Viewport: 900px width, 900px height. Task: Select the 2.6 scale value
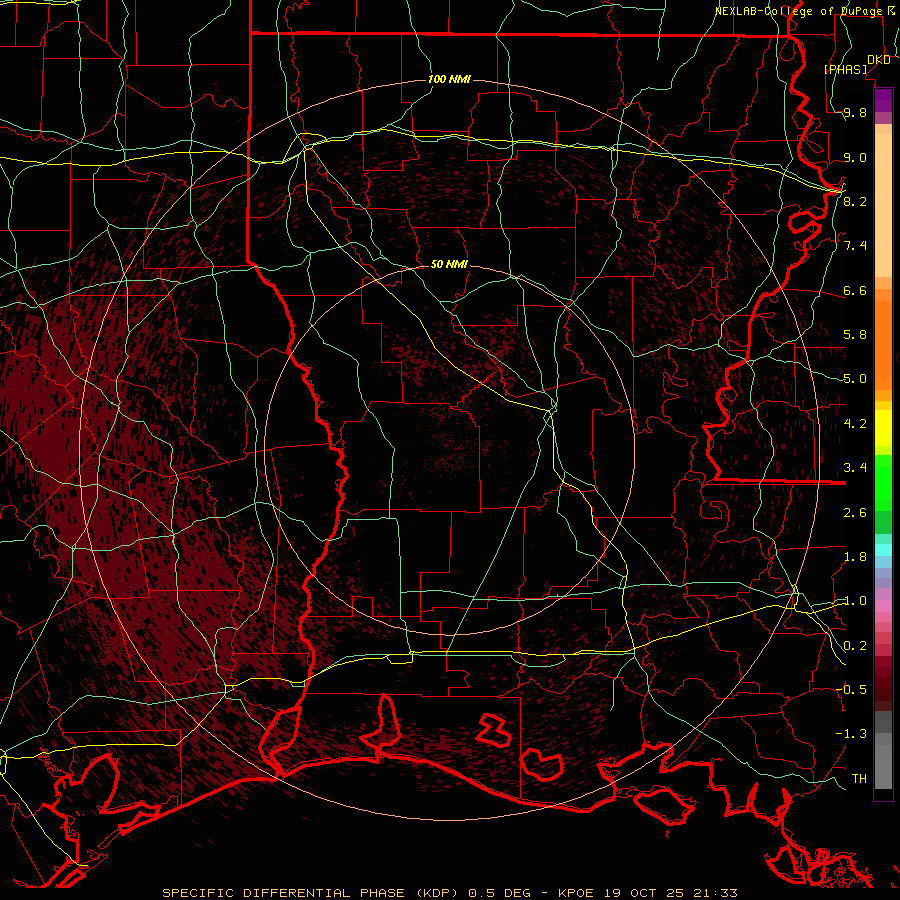click(855, 513)
